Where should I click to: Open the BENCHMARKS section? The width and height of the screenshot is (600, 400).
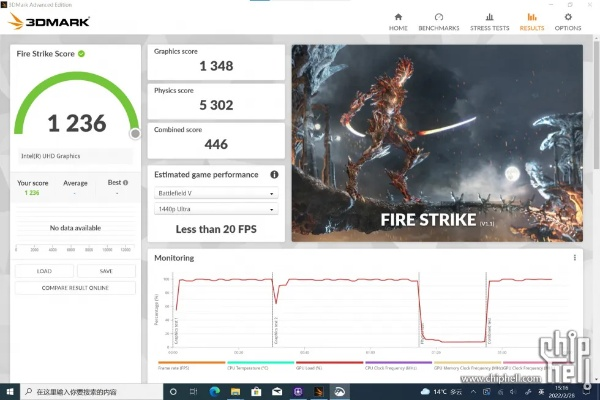click(x=439, y=21)
